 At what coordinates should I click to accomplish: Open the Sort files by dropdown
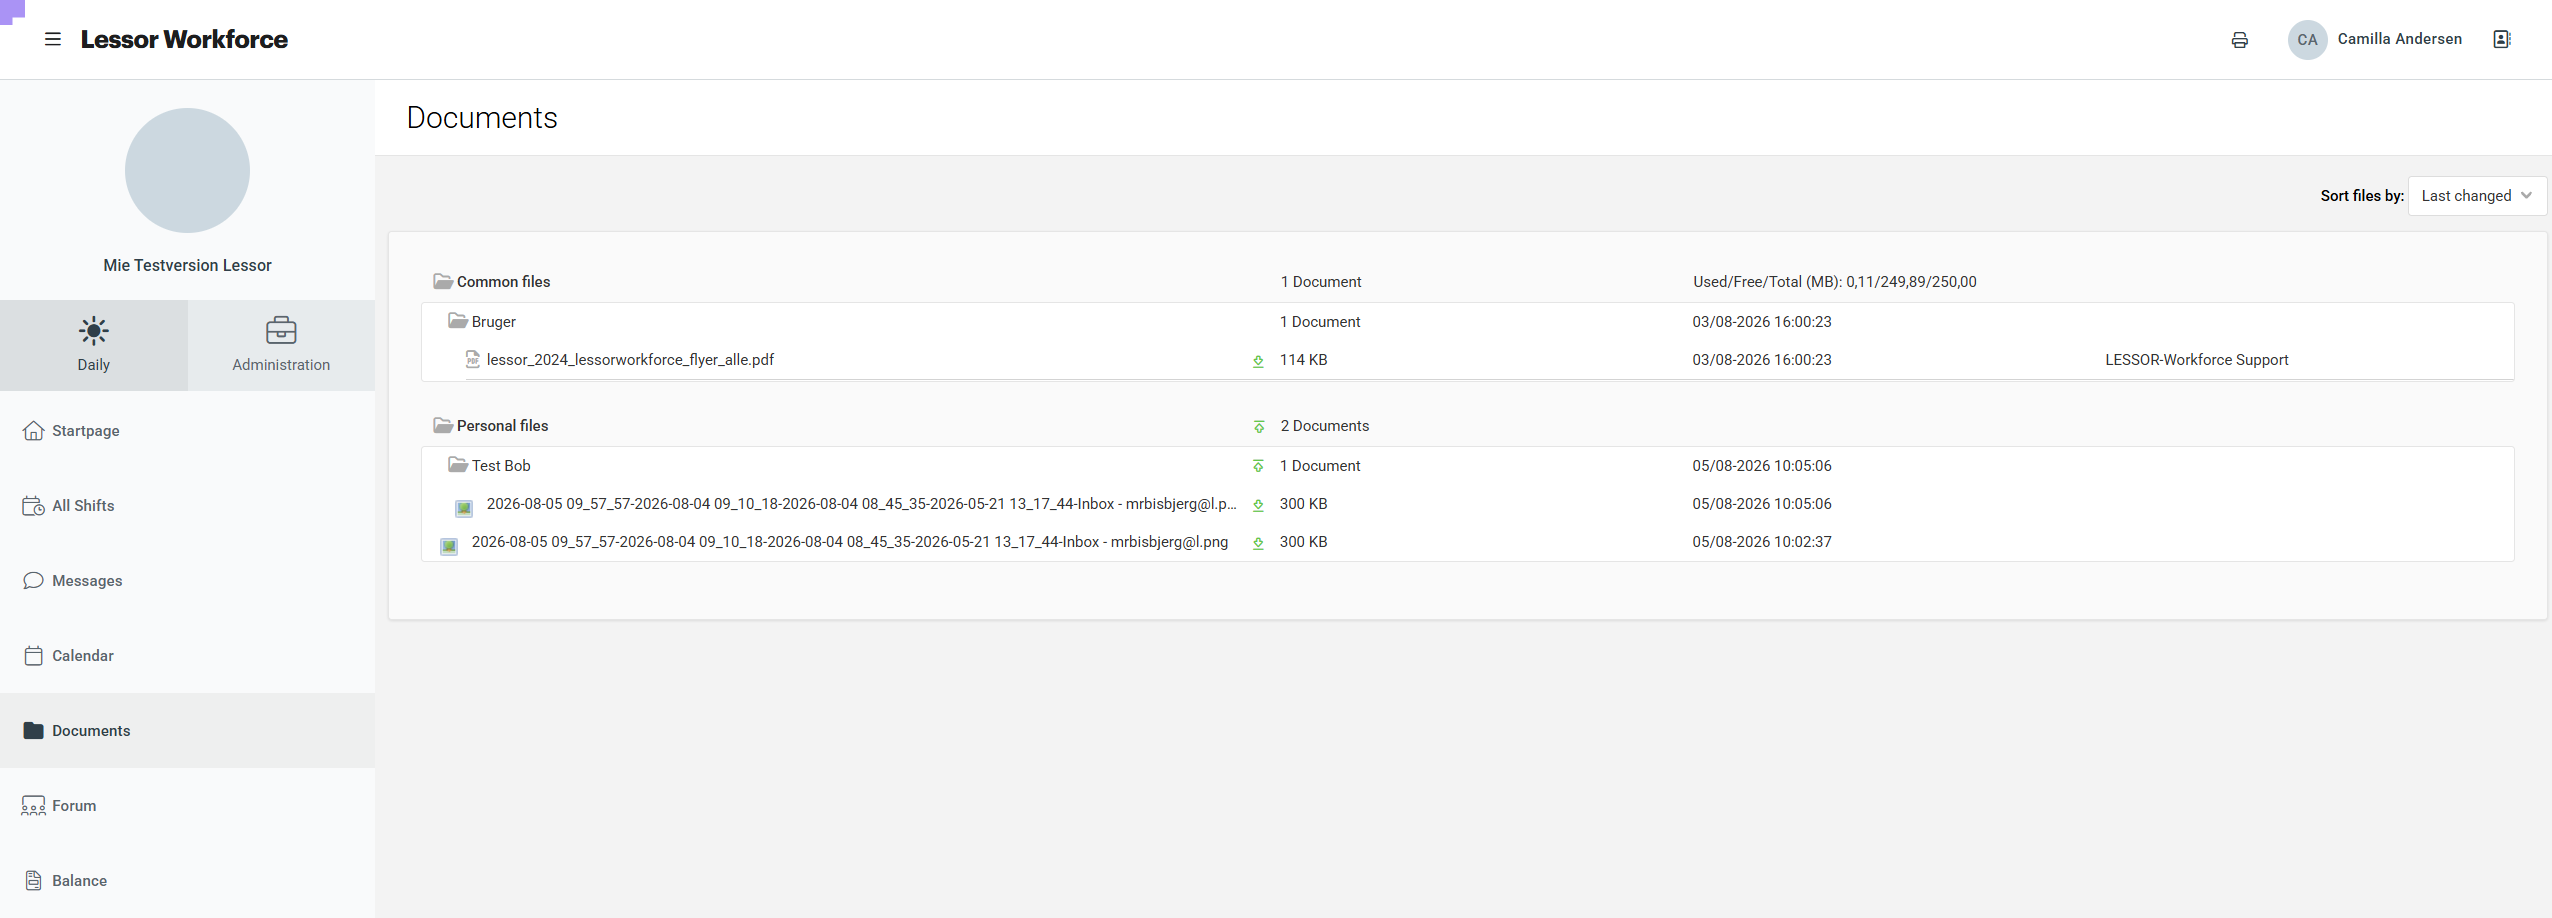click(2477, 196)
